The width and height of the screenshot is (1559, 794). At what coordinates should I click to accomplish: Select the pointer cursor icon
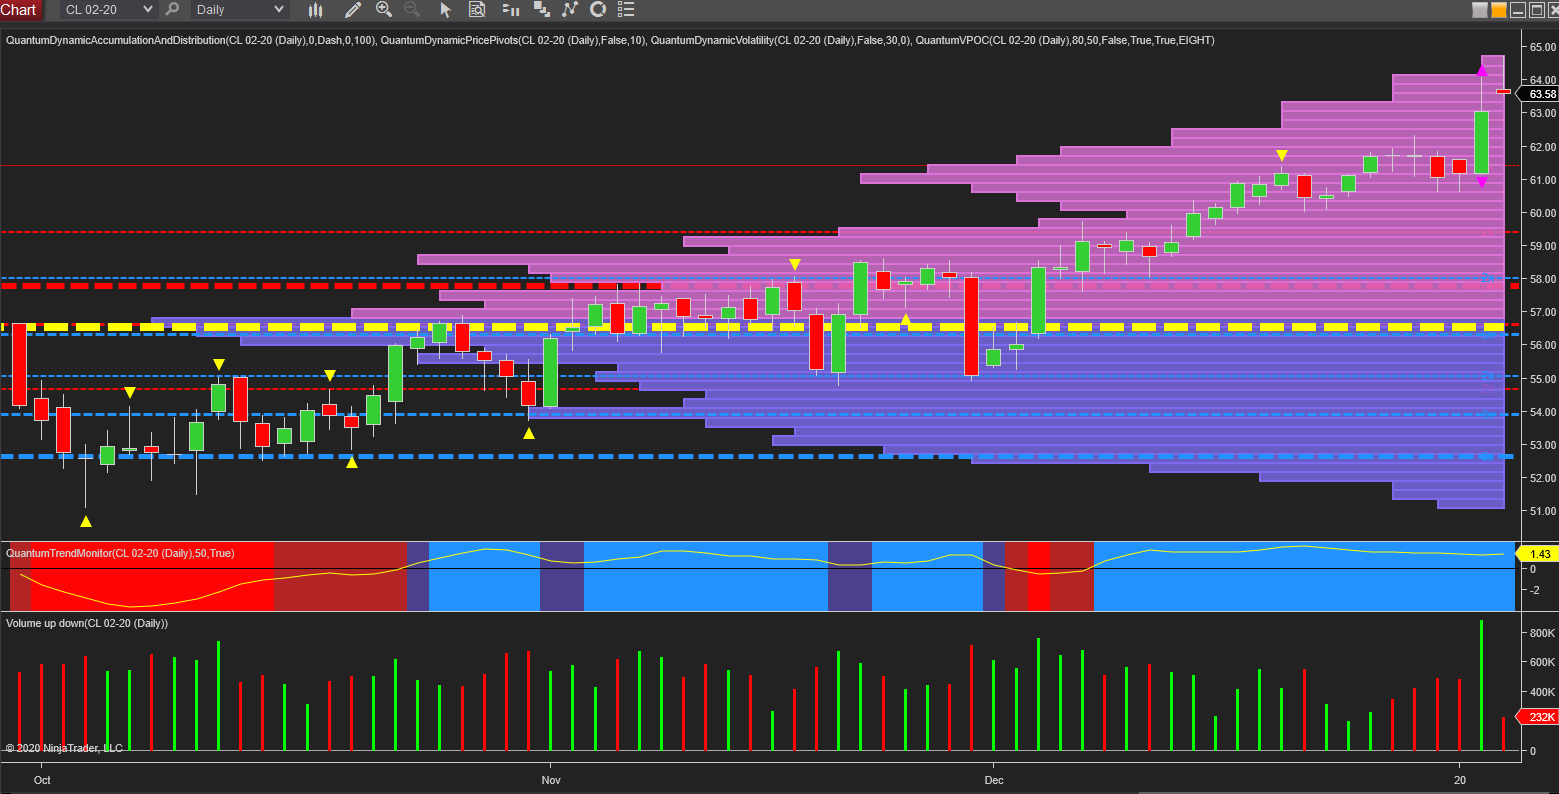tap(446, 10)
